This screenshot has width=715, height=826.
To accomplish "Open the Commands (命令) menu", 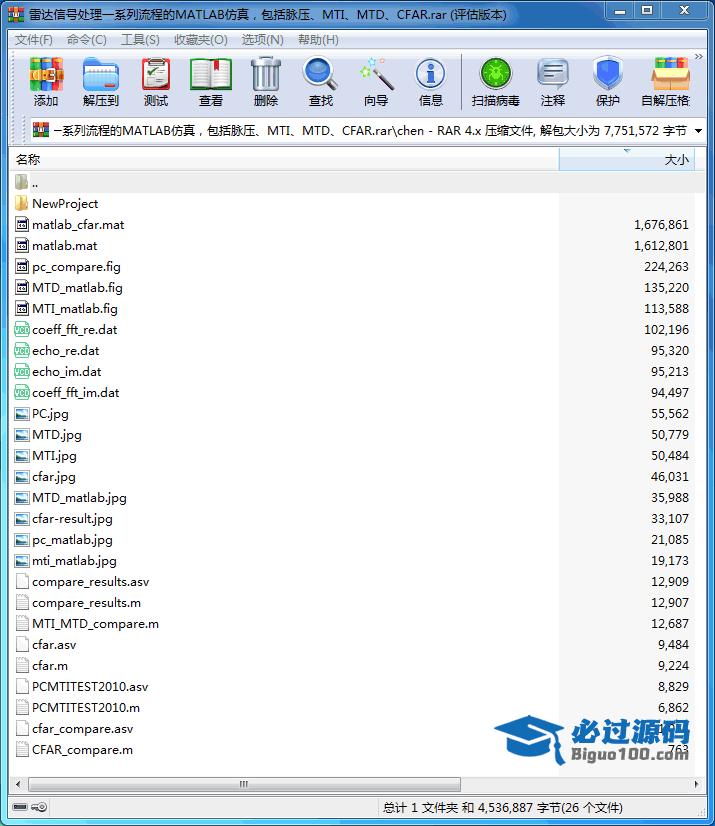I will 86,40.
